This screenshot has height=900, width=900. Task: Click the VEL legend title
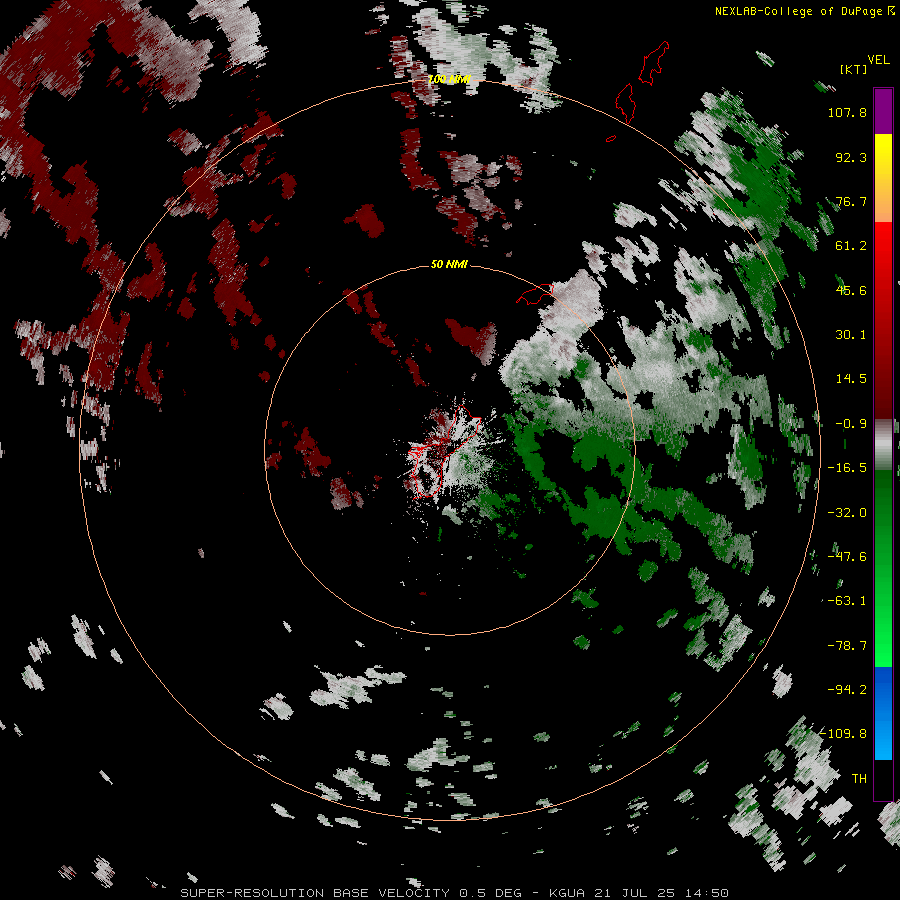pyautogui.click(x=878, y=60)
